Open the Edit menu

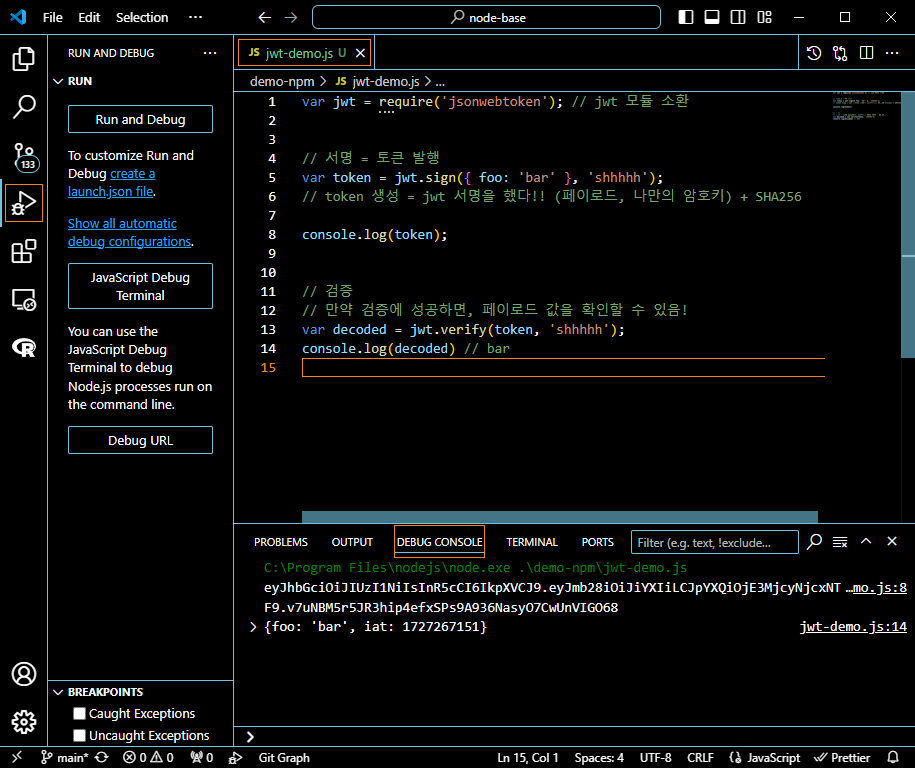(x=89, y=18)
